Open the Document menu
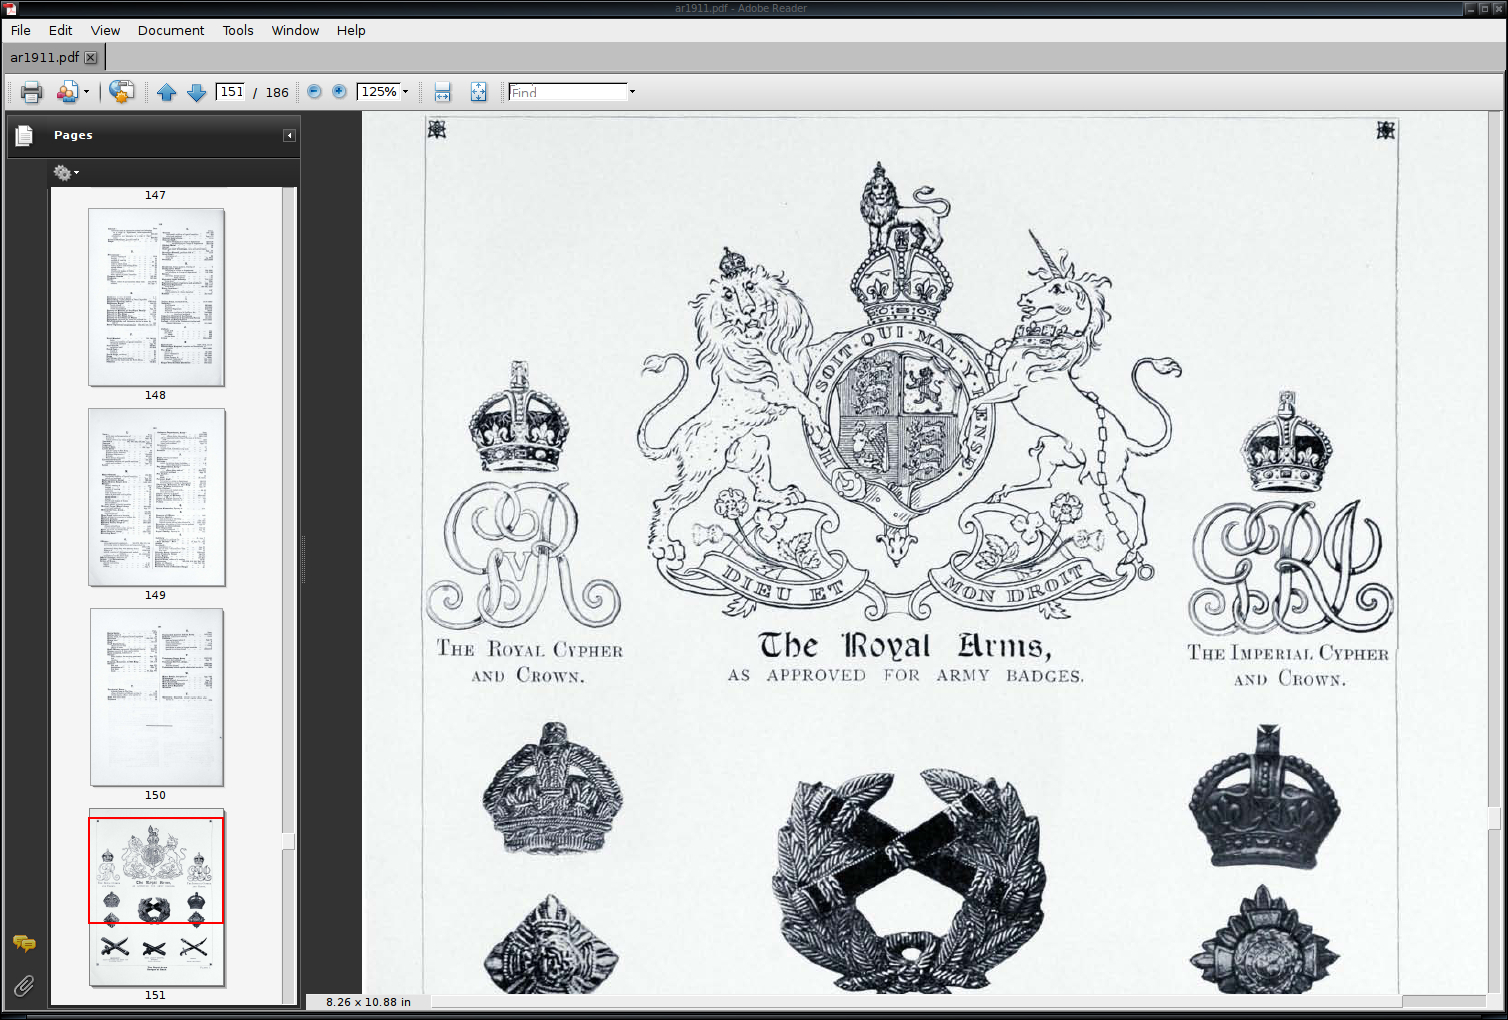Viewport: 1508px width, 1020px height. click(x=171, y=30)
